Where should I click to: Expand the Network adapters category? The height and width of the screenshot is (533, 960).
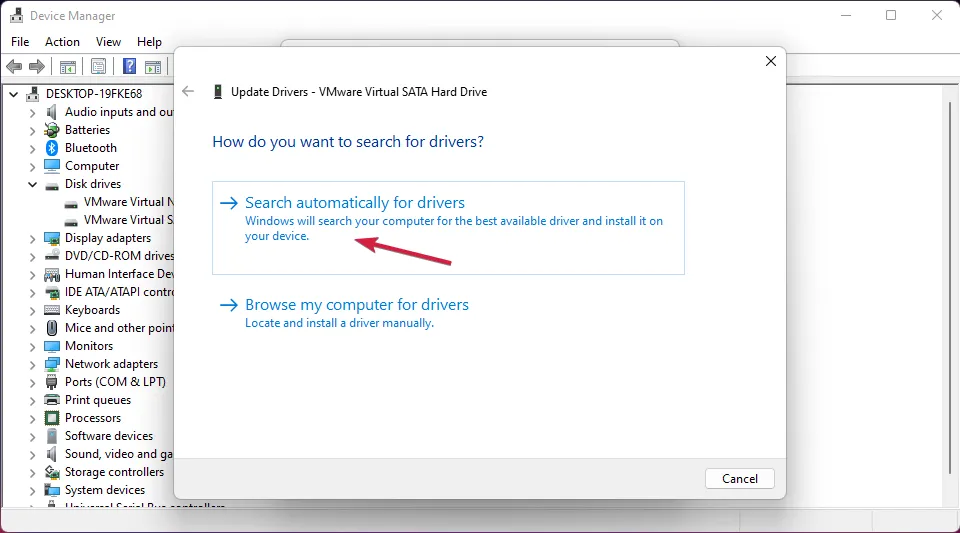tap(32, 364)
